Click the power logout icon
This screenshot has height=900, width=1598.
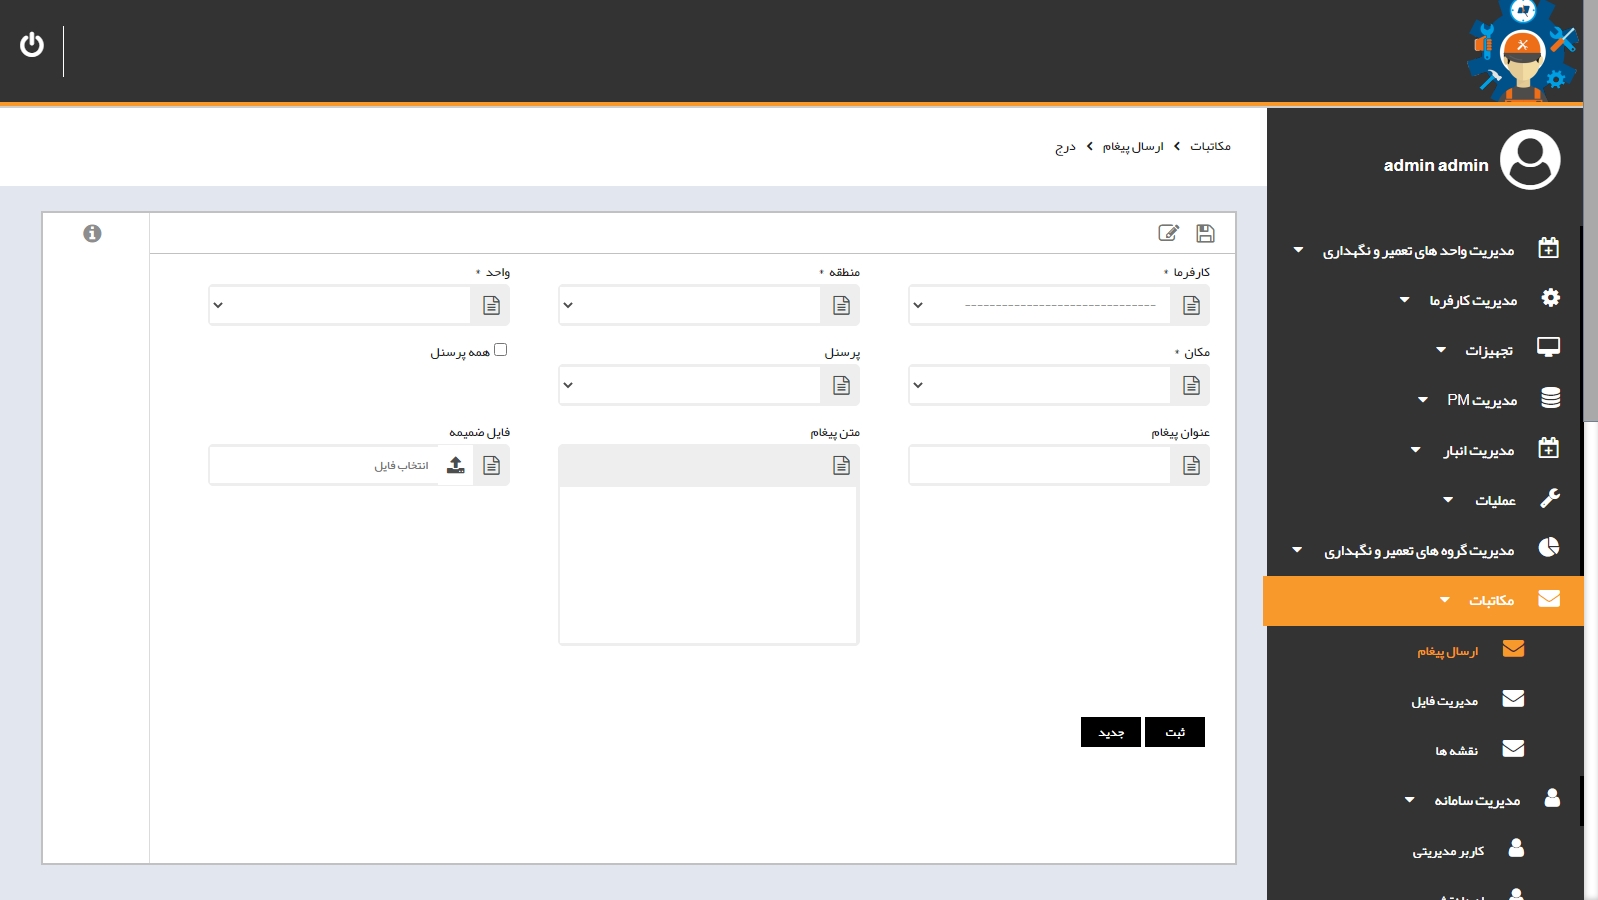click(x=32, y=45)
